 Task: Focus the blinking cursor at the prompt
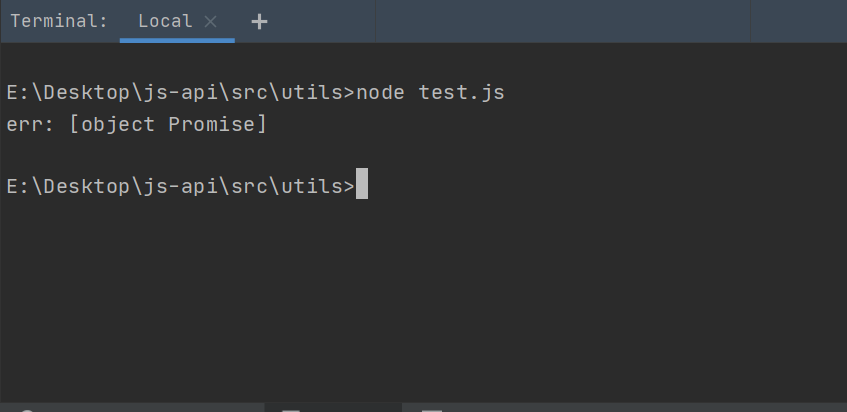(362, 186)
